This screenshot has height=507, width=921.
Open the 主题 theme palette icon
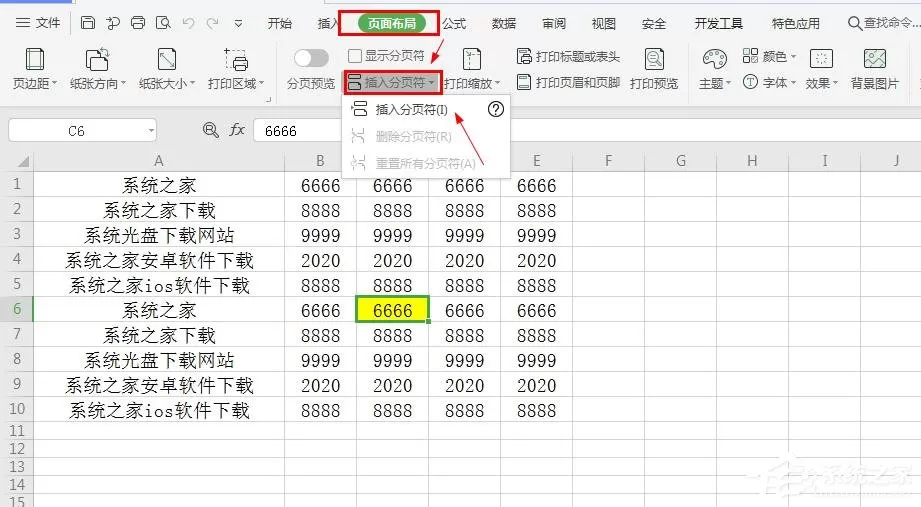714,59
